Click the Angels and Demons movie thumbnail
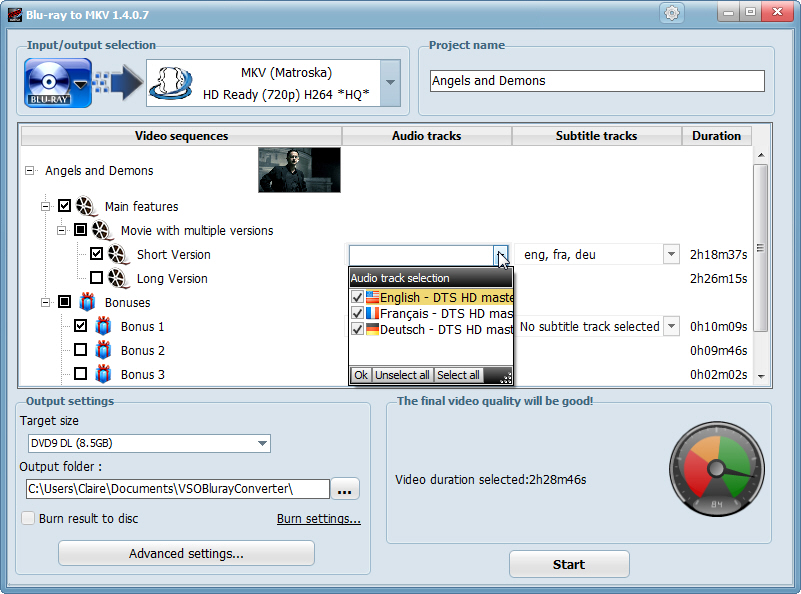 coord(299,170)
